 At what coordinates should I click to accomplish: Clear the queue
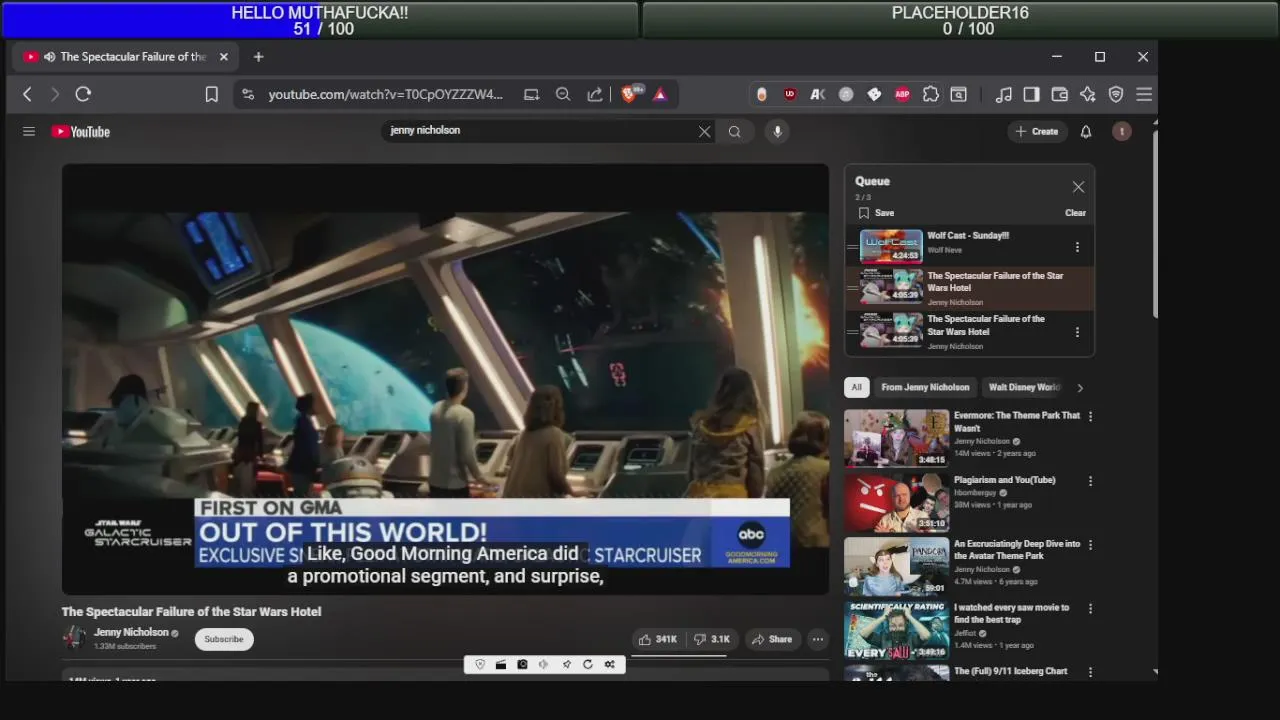coord(1075,213)
